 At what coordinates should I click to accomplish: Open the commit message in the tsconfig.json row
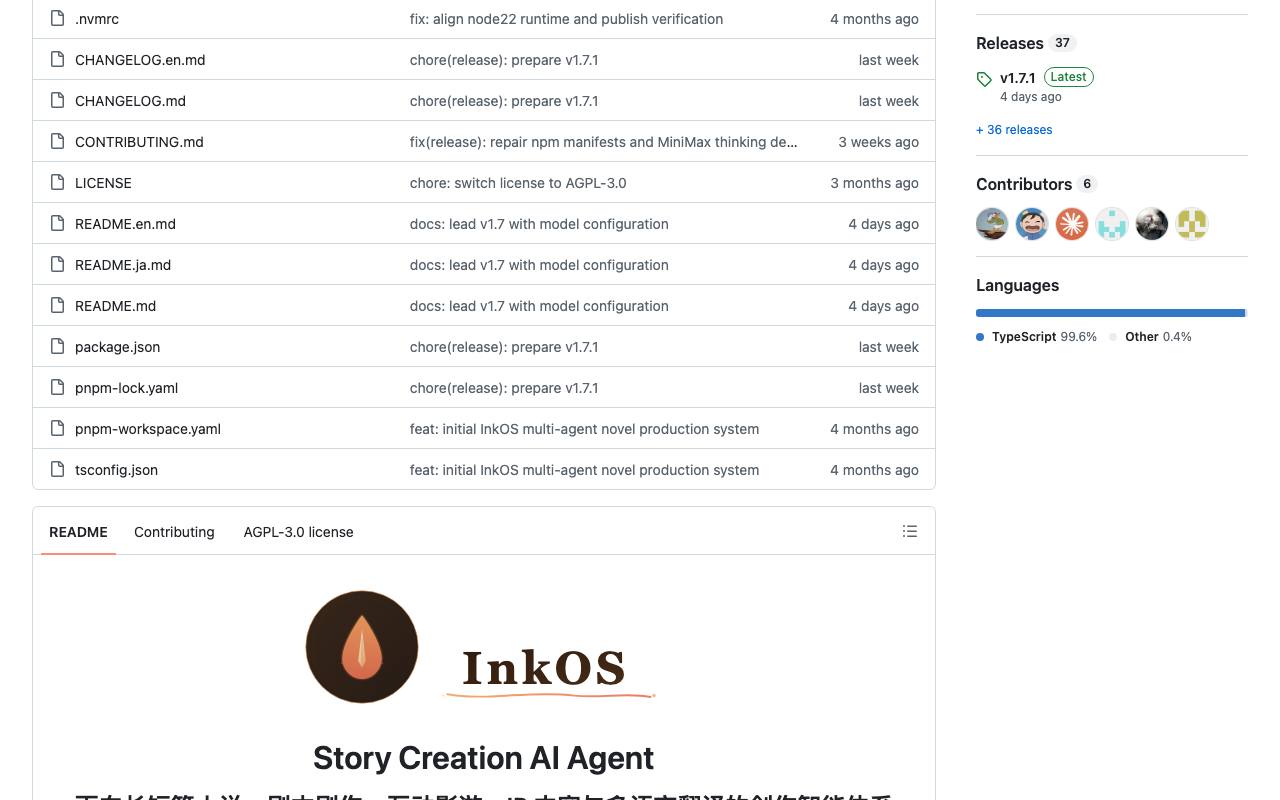point(584,470)
